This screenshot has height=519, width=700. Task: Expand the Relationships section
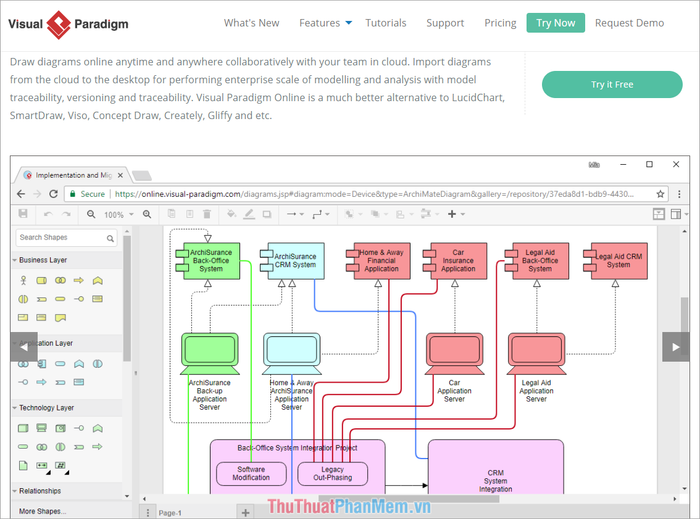(x=67, y=491)
